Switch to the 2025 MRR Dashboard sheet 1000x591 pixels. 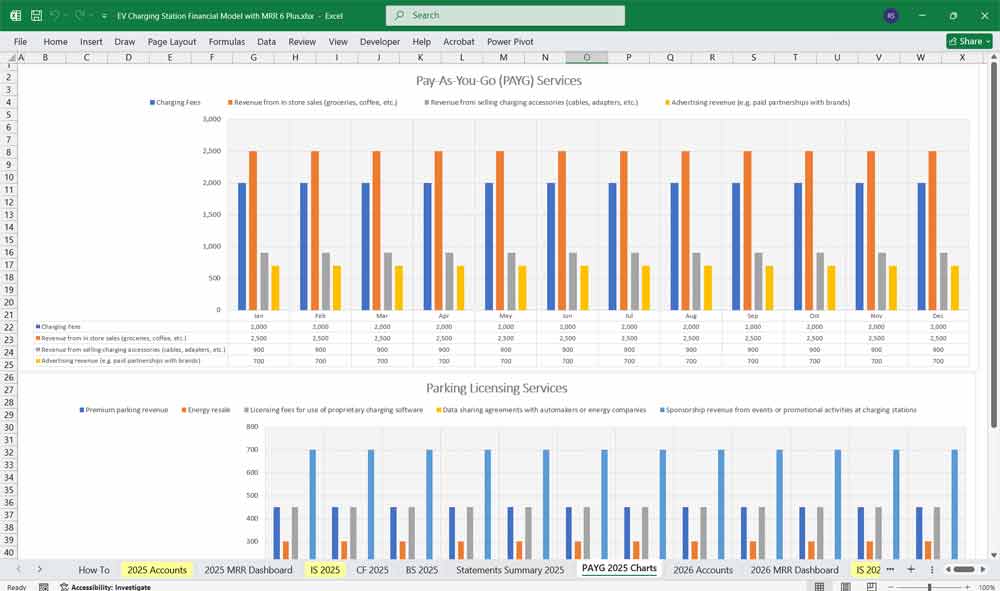coord(248,570)
